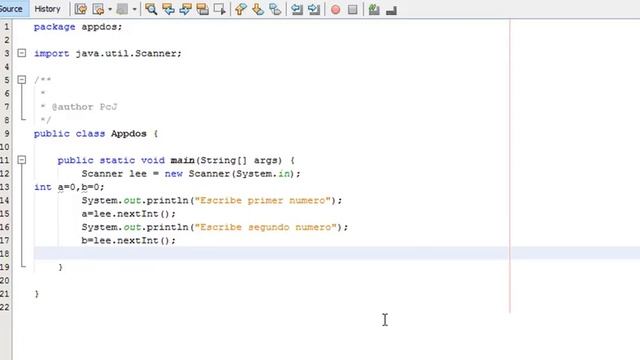Screen dimensions: 640x360
Task: Click closing brace of class on line 21
Action: tap(37, 294)
